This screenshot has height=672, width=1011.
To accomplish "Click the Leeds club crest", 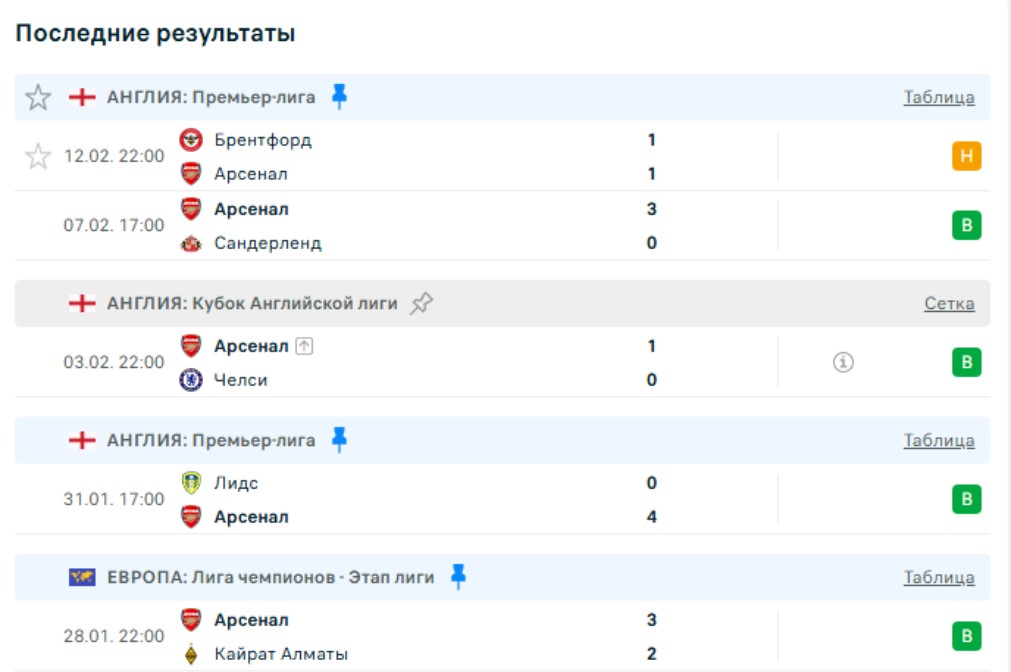I will coord(191,483).
